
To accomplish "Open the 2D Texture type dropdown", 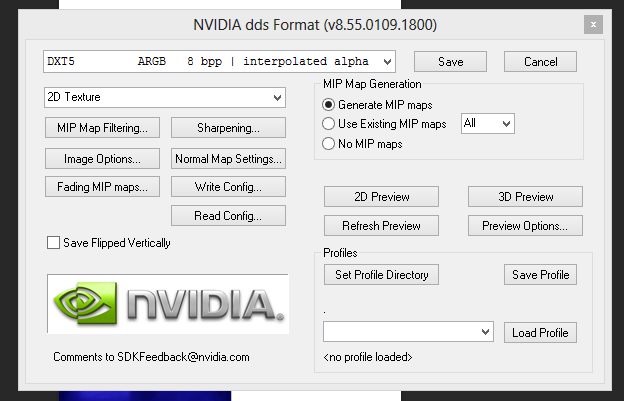I will point(165,97).
